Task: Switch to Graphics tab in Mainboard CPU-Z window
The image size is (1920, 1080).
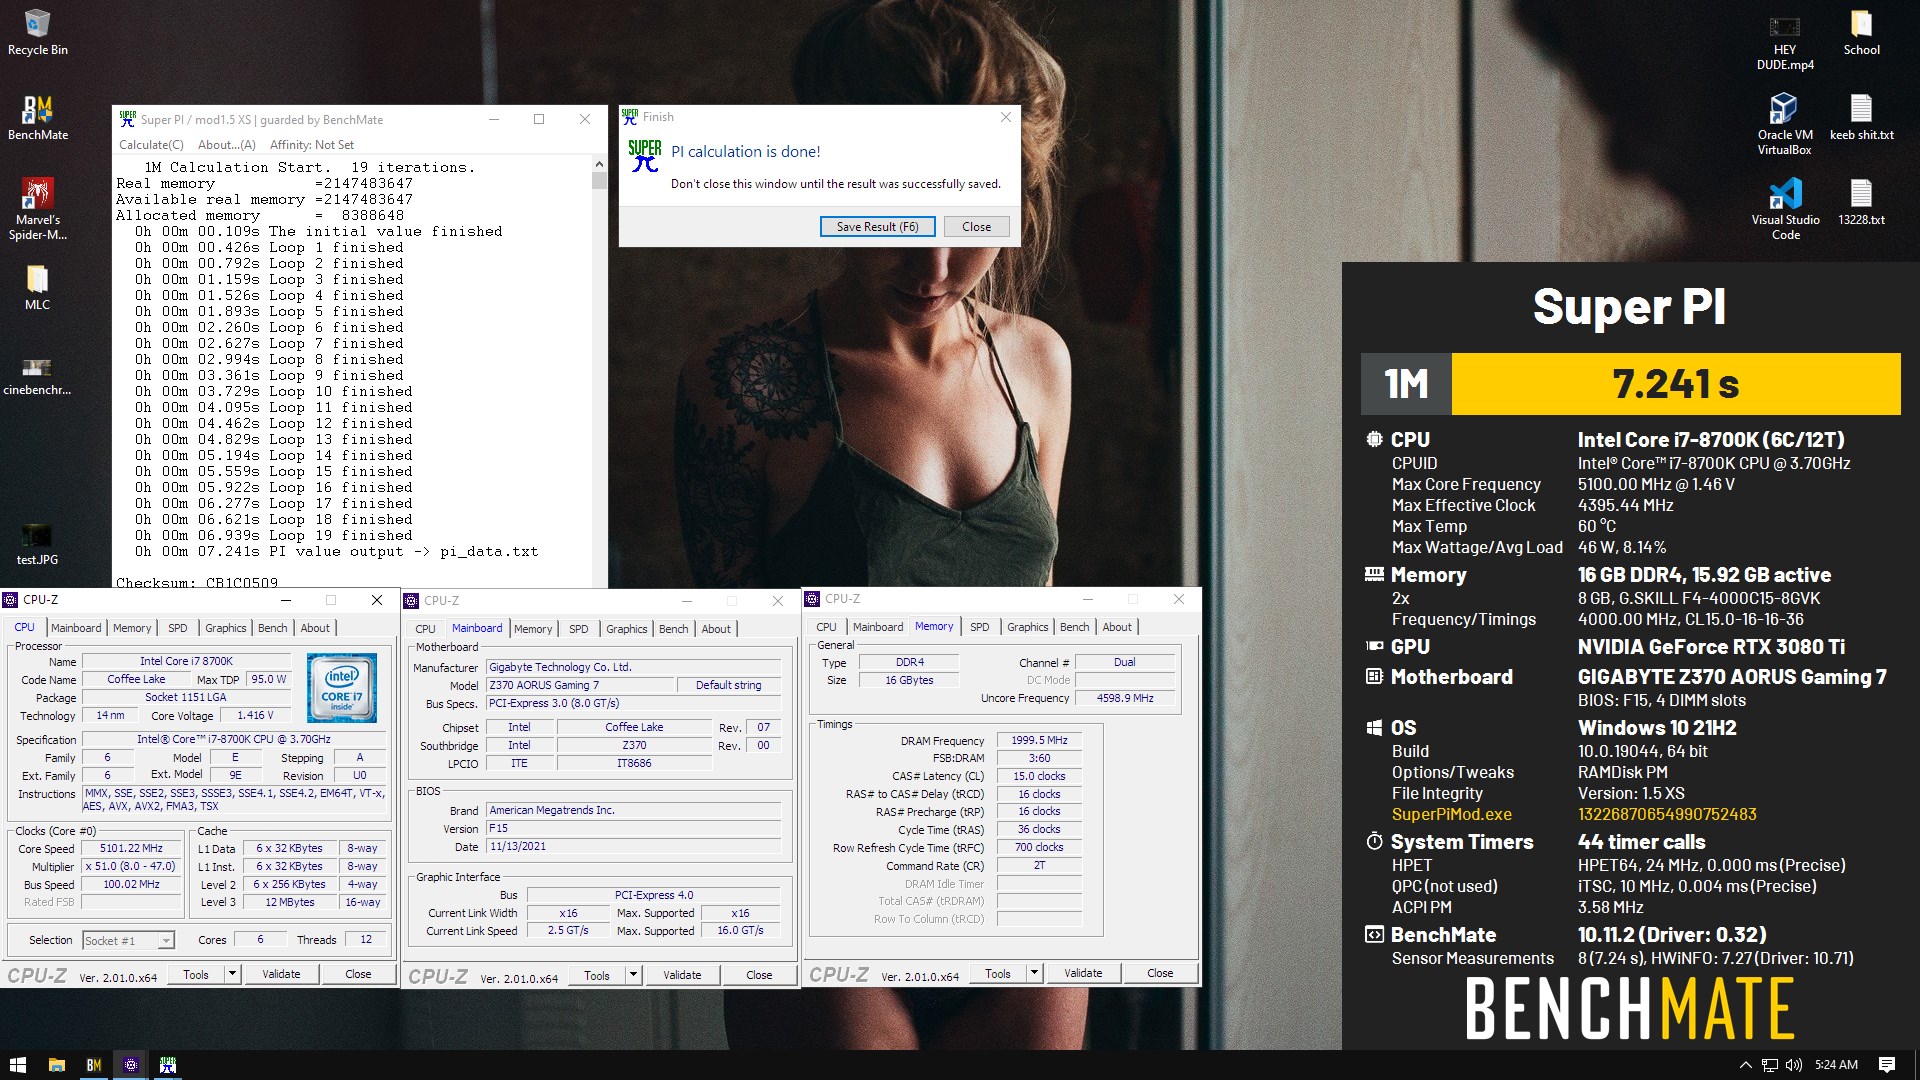Action: tap(626, 629)
